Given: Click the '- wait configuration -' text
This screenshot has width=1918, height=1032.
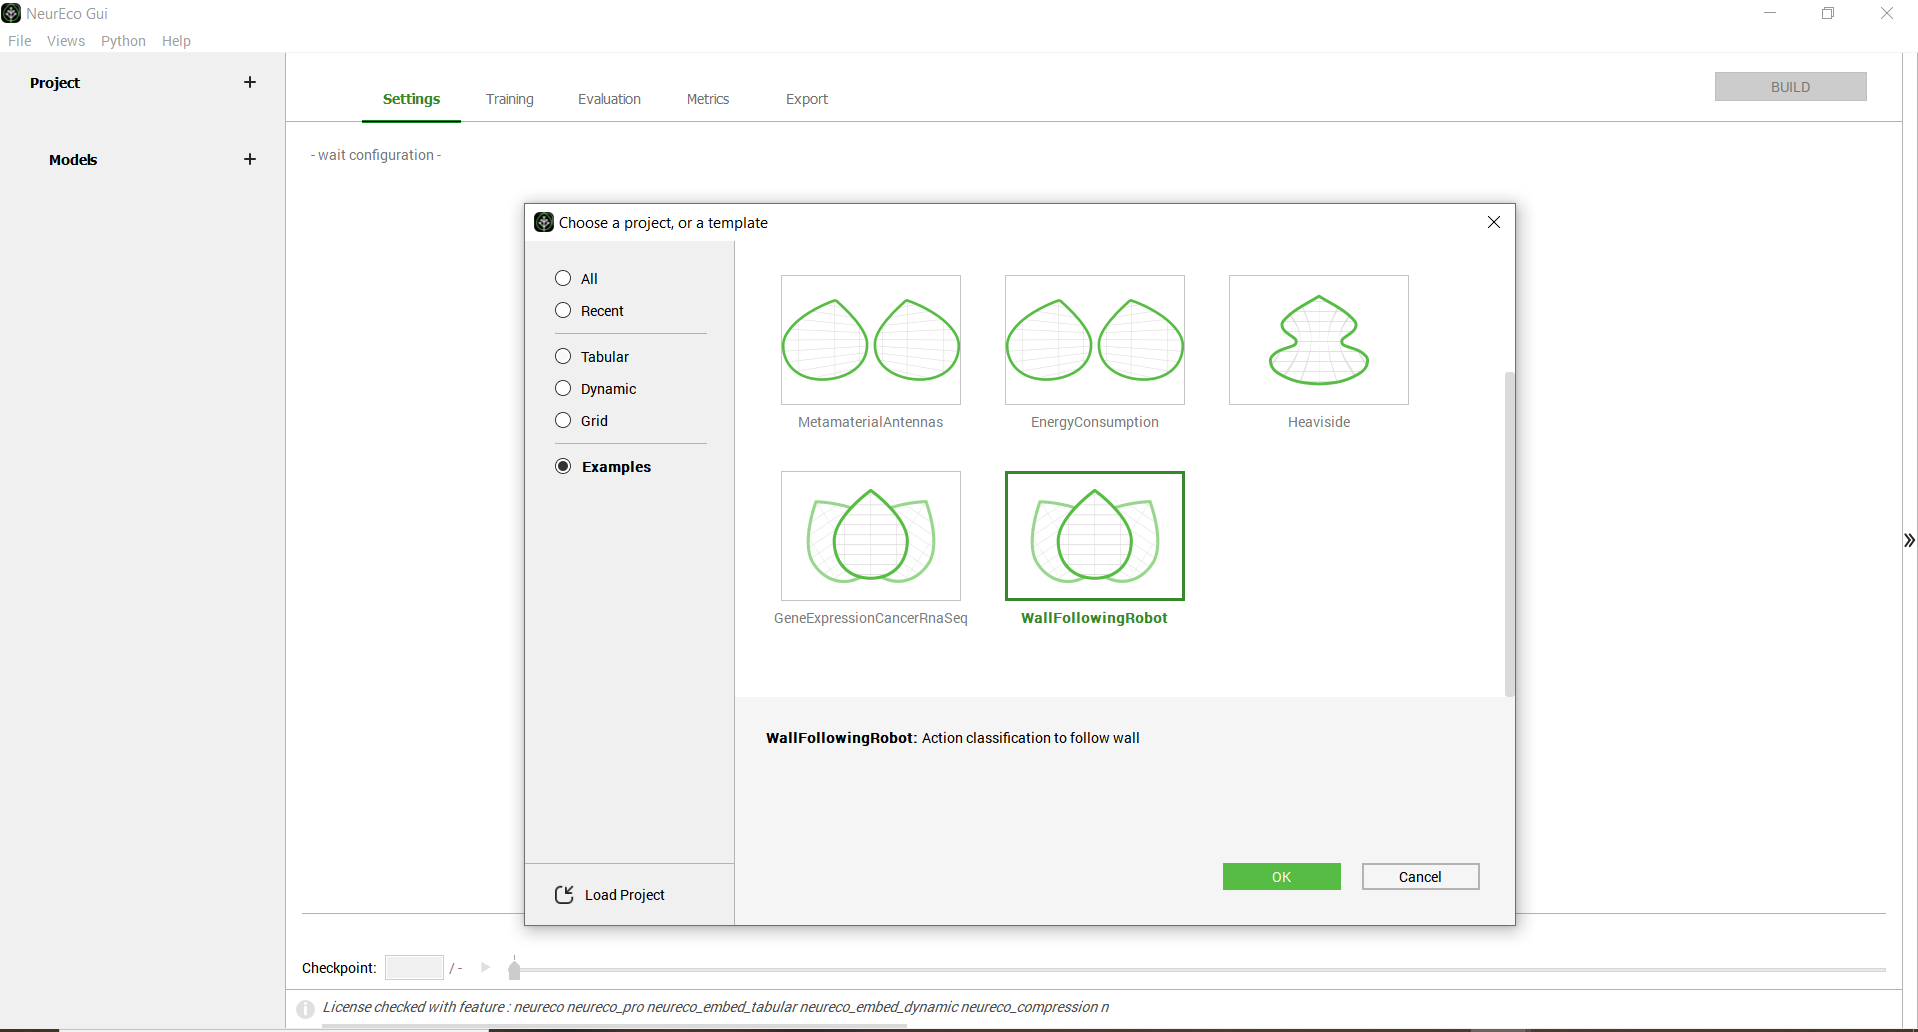Looking at the screenshot, I should click(x=376, y=155).
